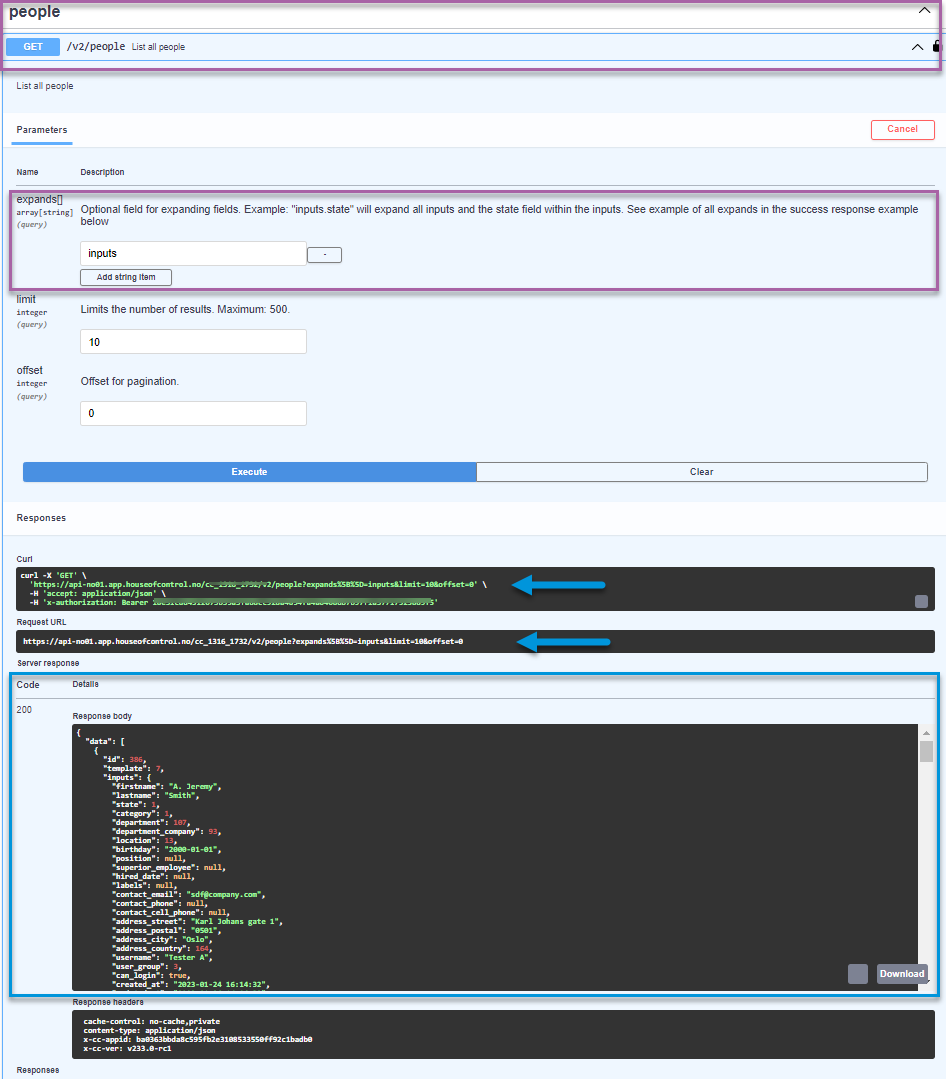Open the /v2/people endpoint path
Screen dimensions: 946x1079
click(96, 47)
